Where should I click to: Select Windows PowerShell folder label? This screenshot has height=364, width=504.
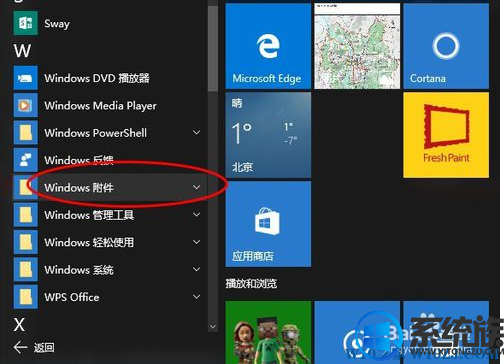96,133
